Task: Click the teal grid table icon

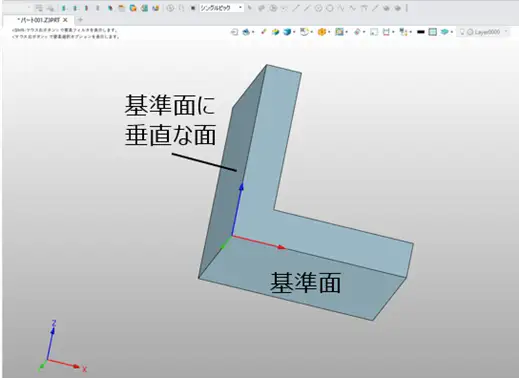Action: click(x=433, y=32)
